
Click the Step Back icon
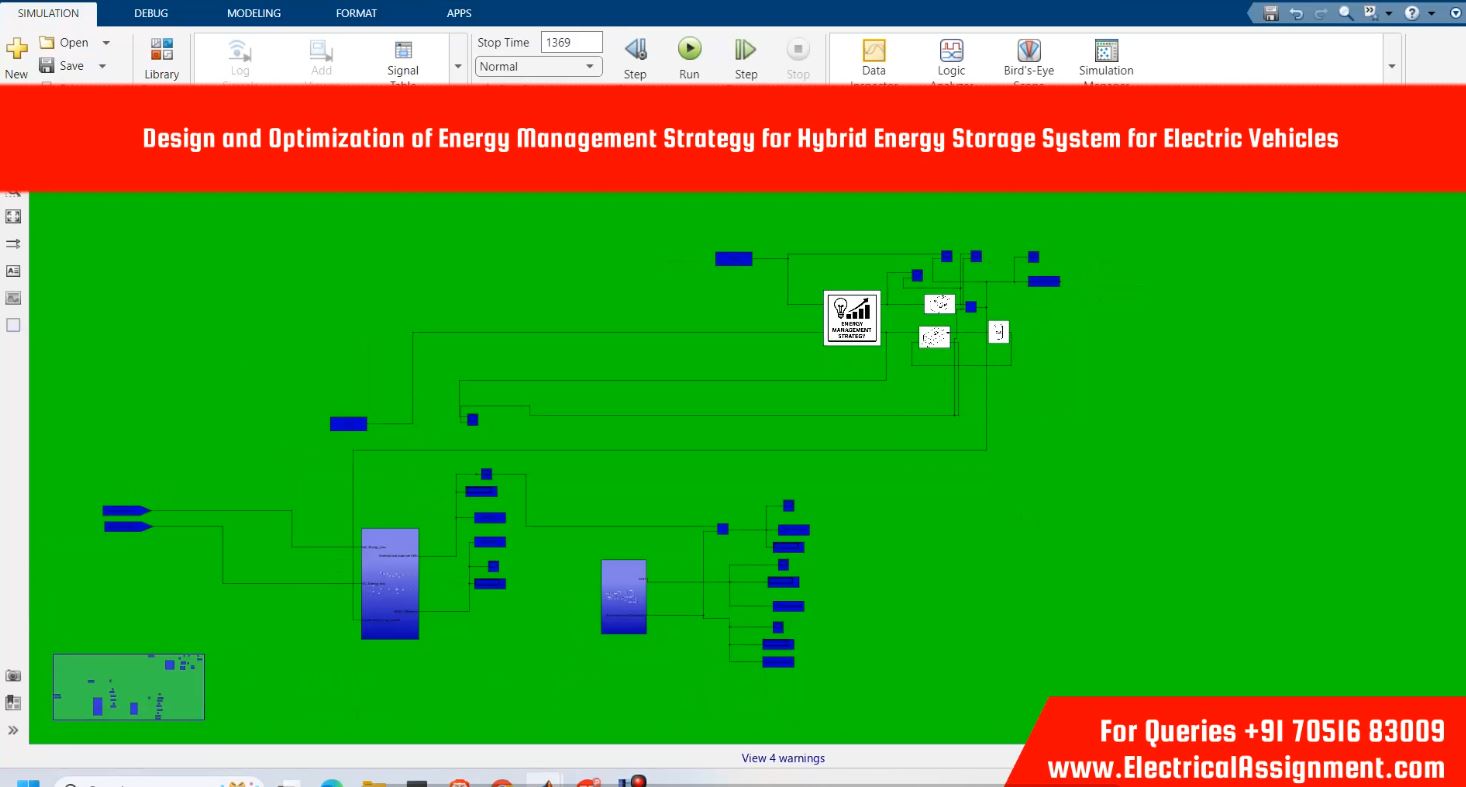pyautogui.click(x=635, y=50)
